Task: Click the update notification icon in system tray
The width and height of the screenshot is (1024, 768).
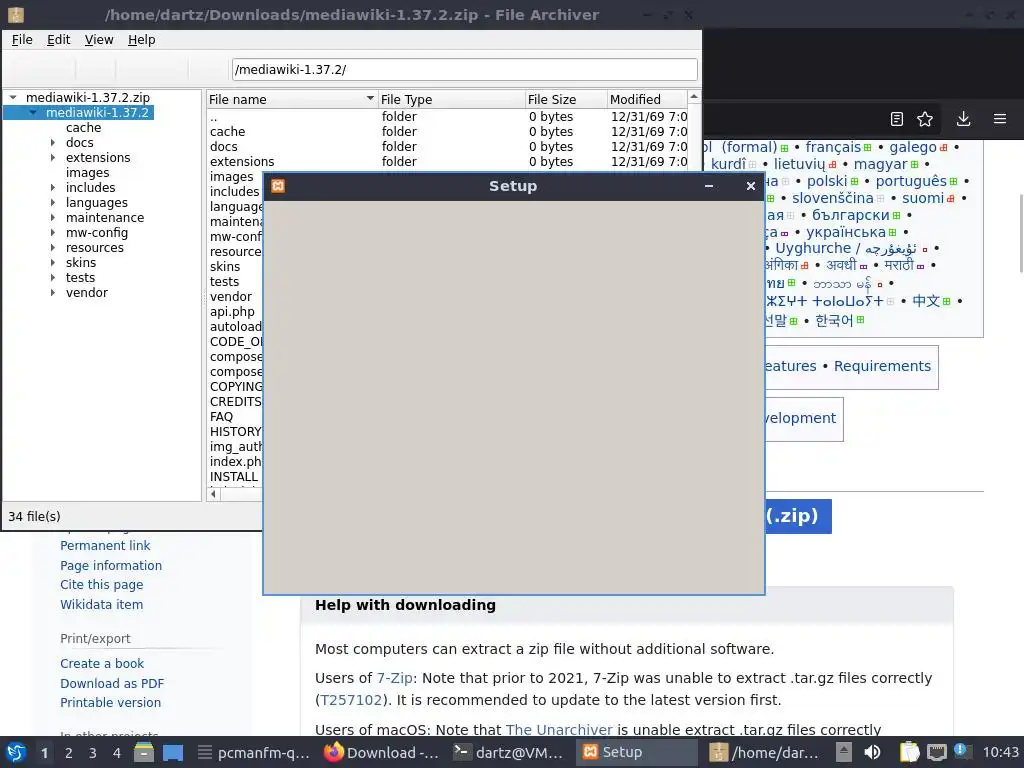Action: pyautogui.click(x=961, y=751)
